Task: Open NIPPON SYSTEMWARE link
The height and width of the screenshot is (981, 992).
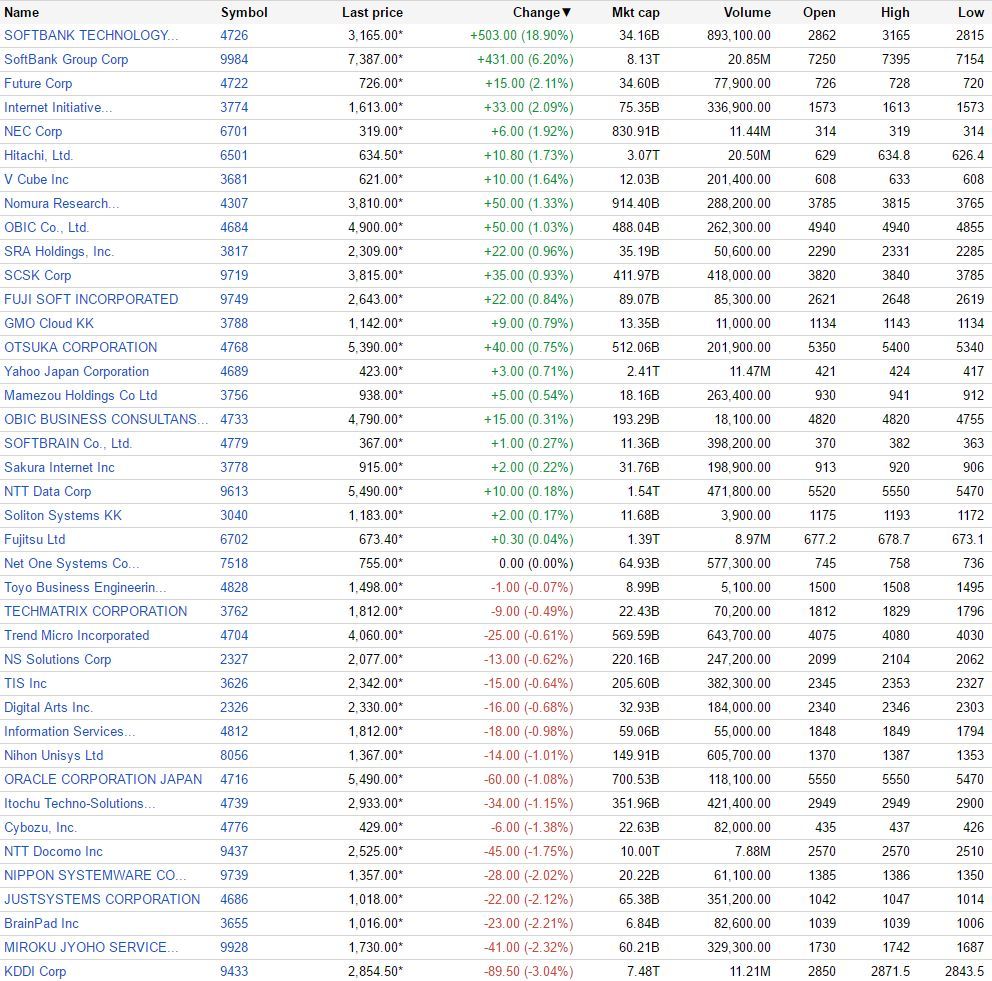Action: click(95, 876)
